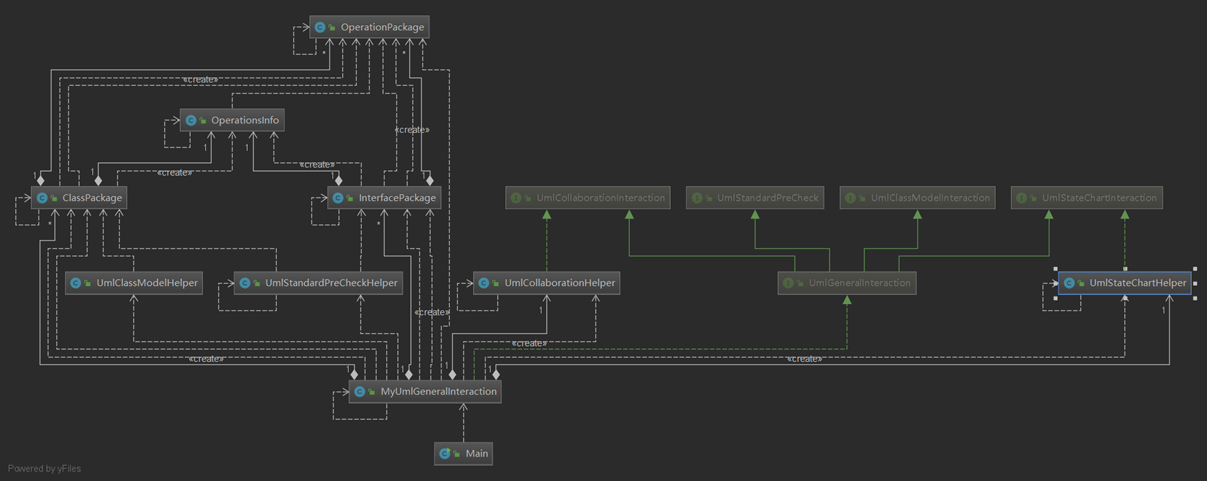
Task: Select the OperationPackage name label
Action: (382, 27)
